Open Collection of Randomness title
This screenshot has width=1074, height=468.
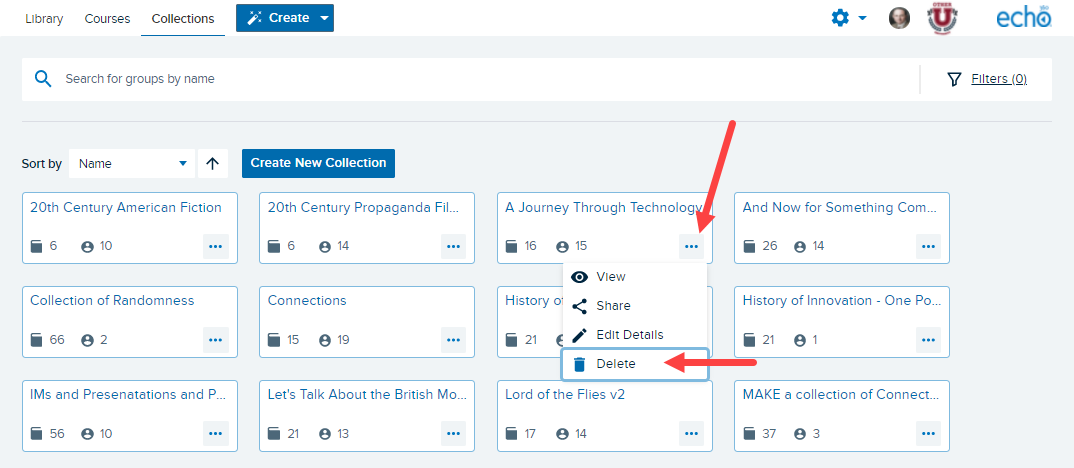pyautogui.click(x=112, y=301)
